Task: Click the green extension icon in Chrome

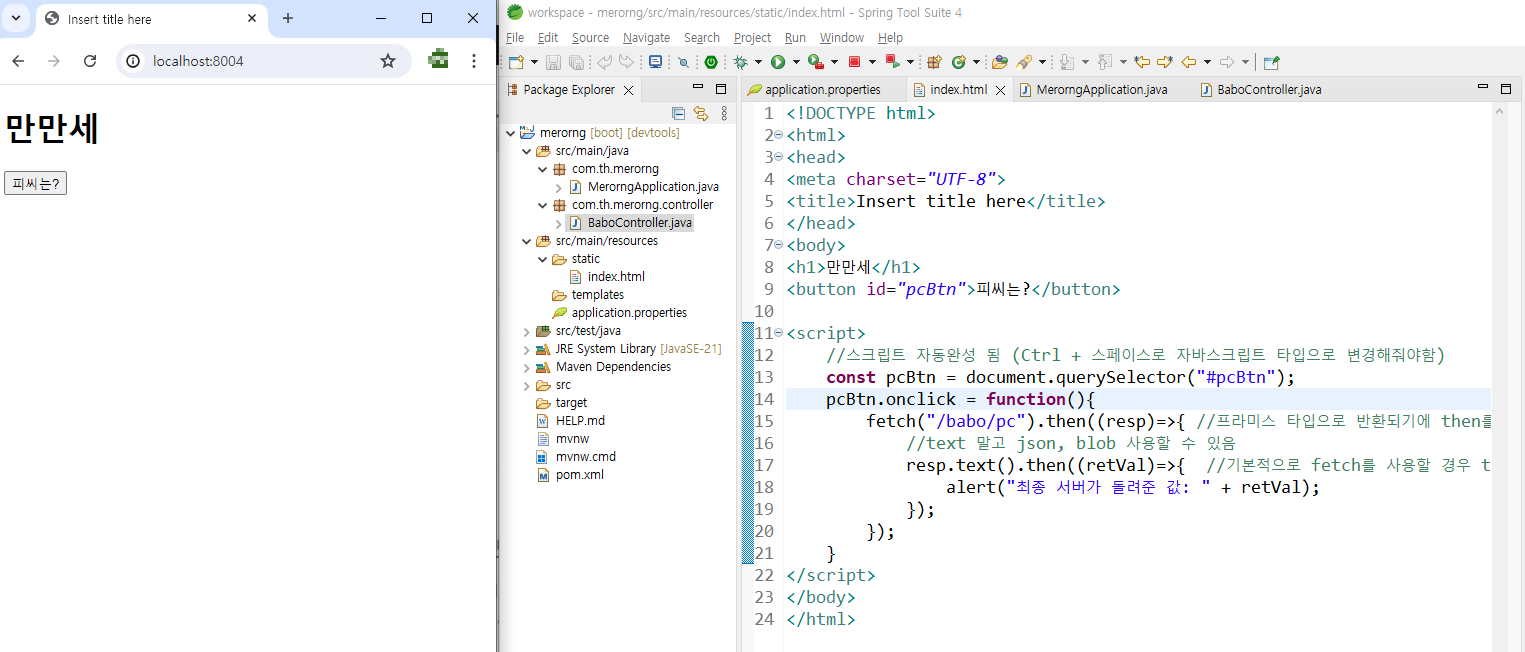Action: point(438,60)
